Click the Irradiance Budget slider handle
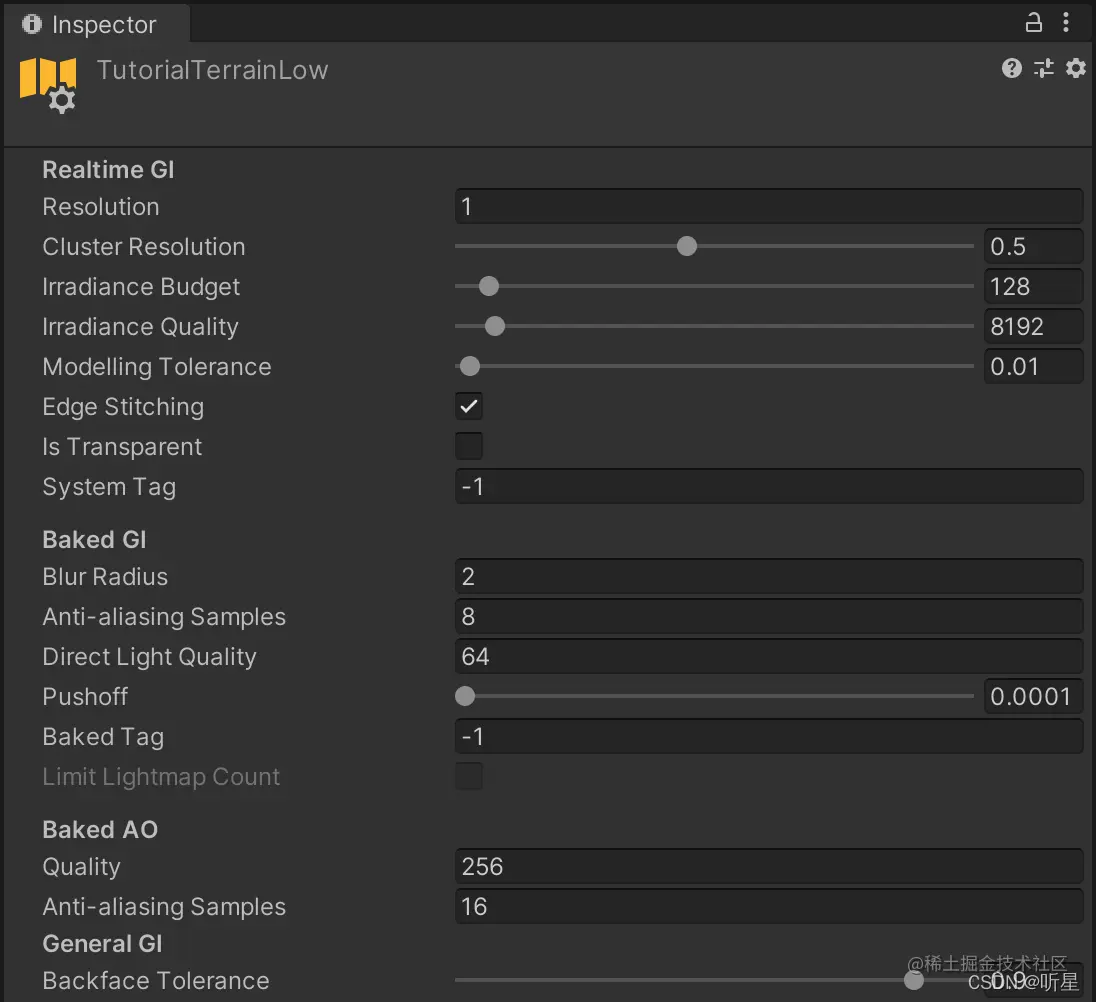 pyautogui.click(x=489, y=286)
